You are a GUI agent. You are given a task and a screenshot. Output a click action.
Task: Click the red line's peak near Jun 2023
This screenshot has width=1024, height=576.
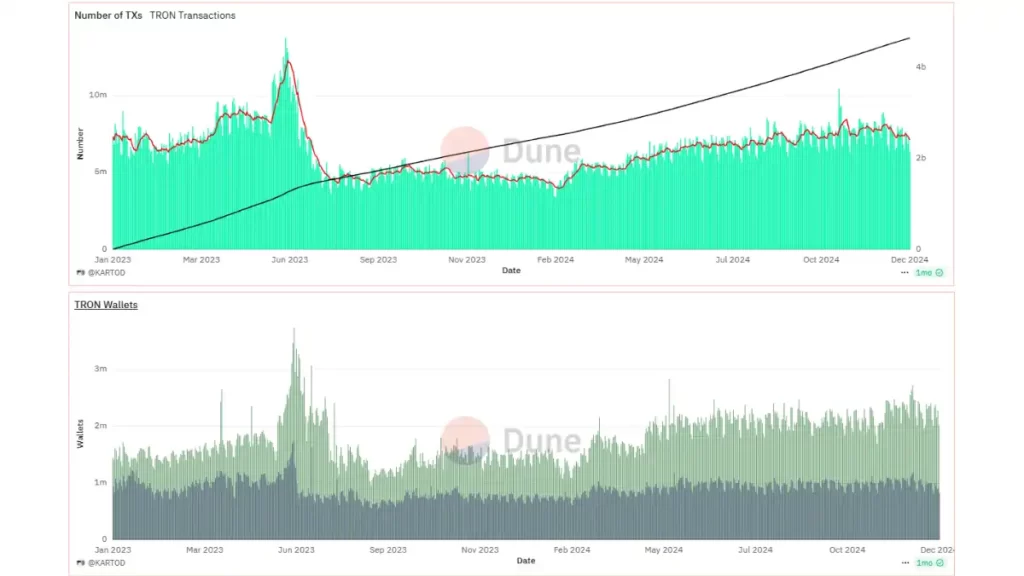point(288,62)
